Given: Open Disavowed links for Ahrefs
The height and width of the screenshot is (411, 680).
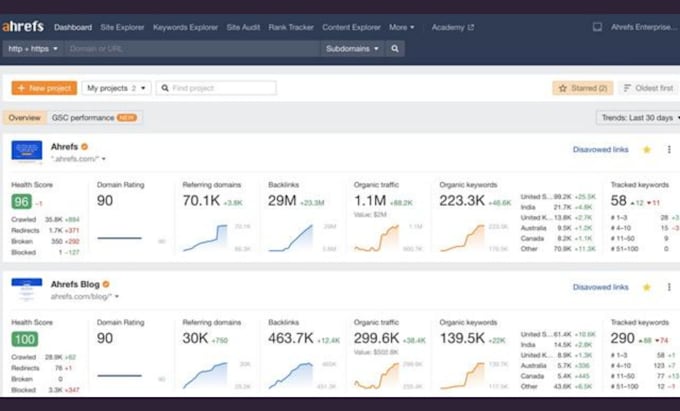Looking at the screenshot, I should click(600, 150).
